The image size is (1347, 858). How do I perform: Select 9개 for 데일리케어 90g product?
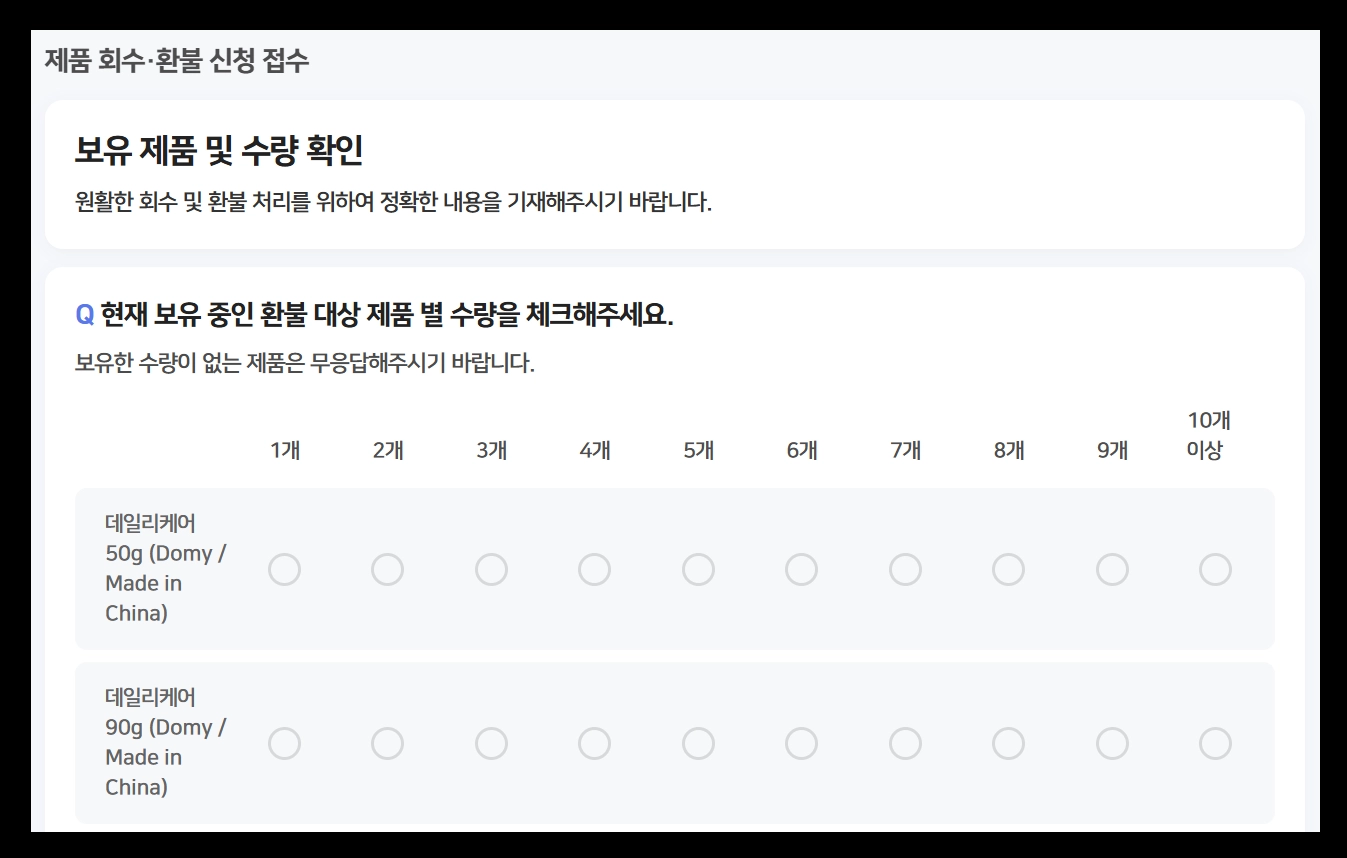click(1112, 743)
